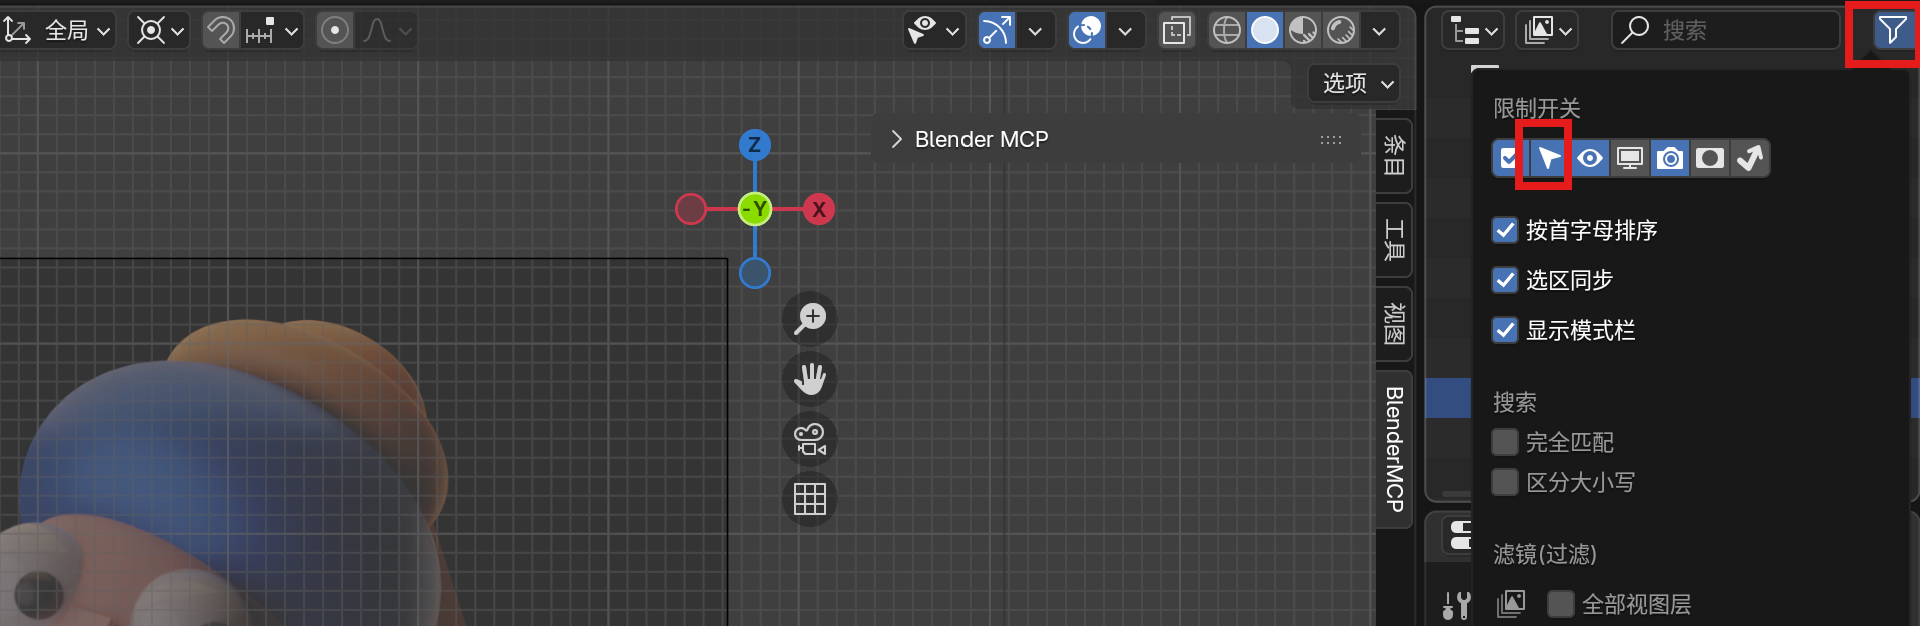Toggle the eye hide-in-viewport restriction column
The image size is (1920, 626).
pyautogui.click(x=1590, y=158)
